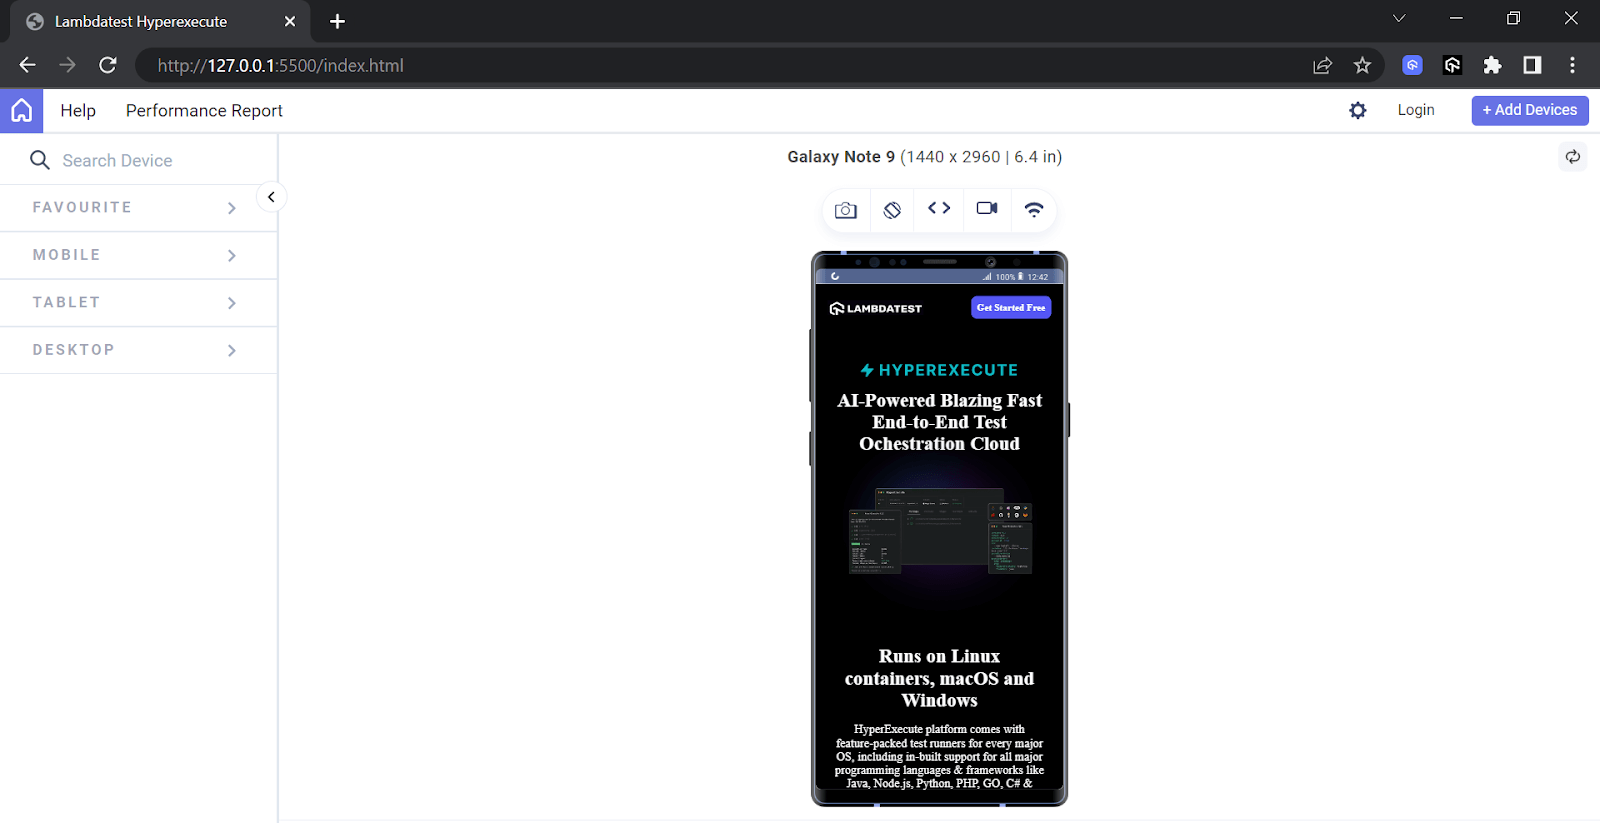Open the Help menu
This screenshot has width=1600, height=823.
pyautogui.click(x=78, y=111)
